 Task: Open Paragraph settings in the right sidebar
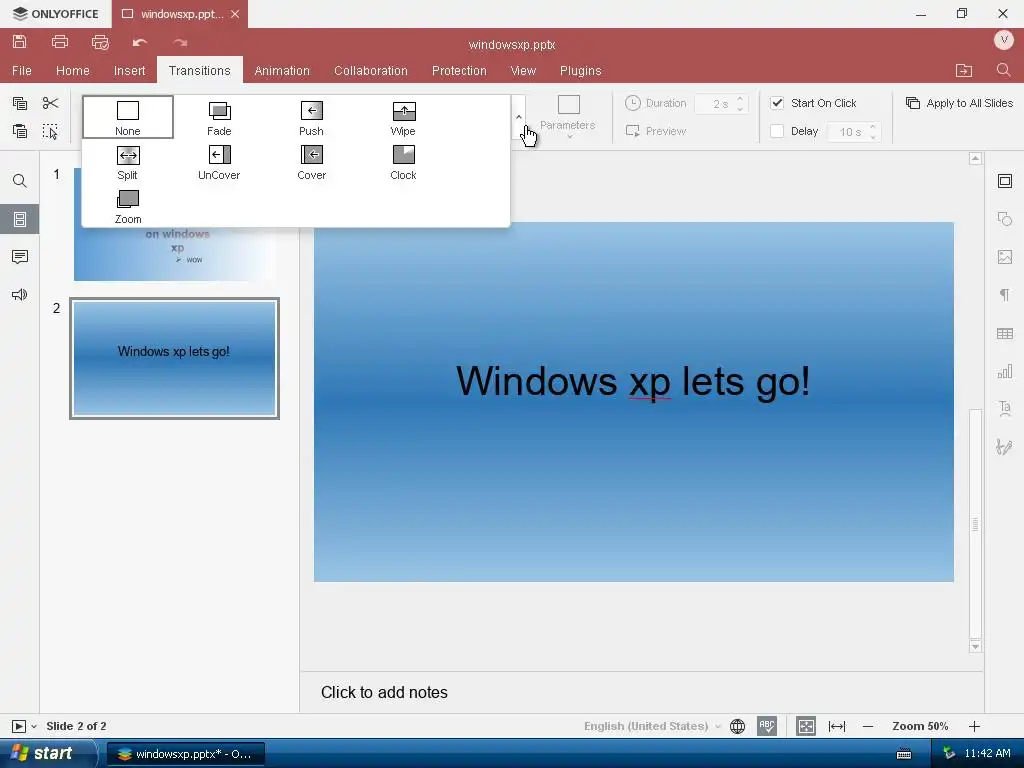point(1005,295)
